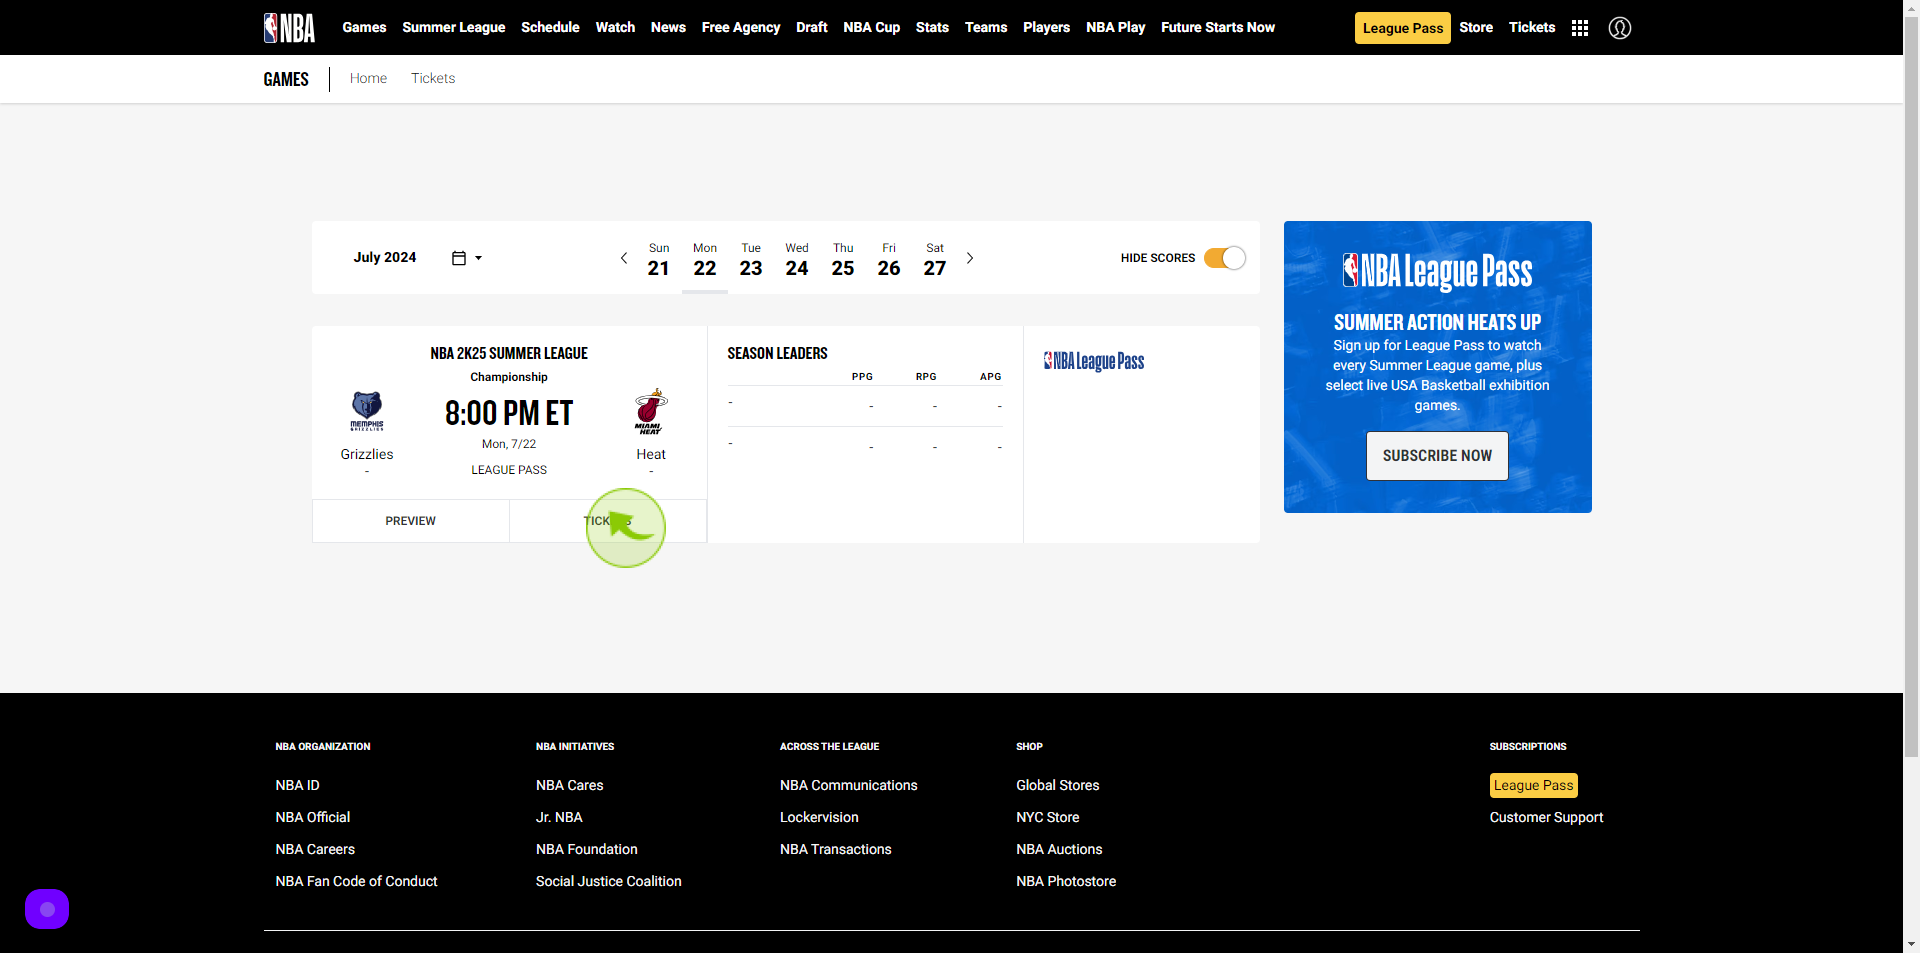Open Future Starts Now menu item
Image resolution: width=1920 pixels, height=953 pixels.
click(x=1218, y=27)
